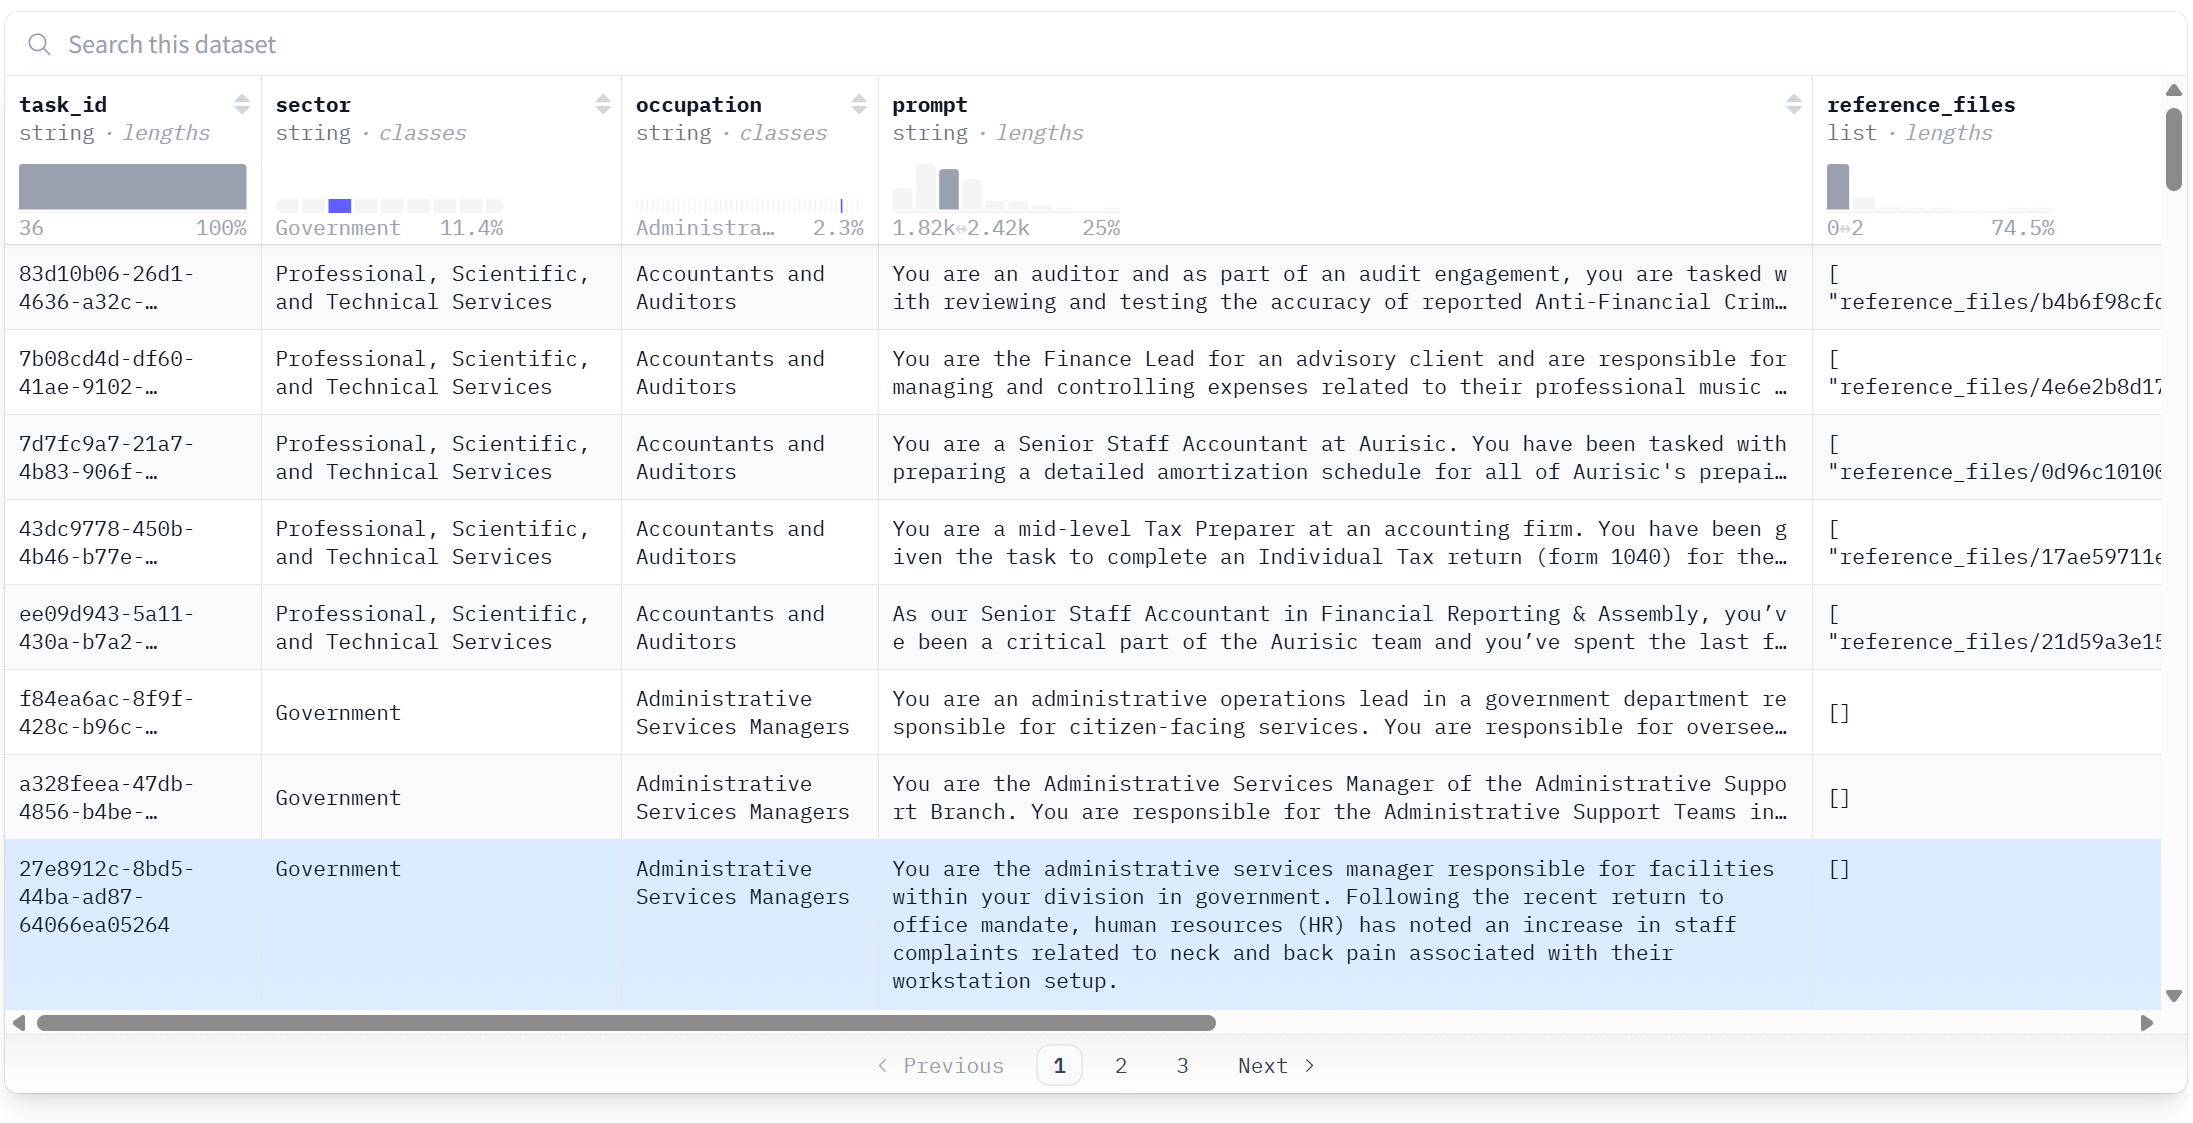The width and height of the screenshot is (2193, 1124).
Task: Expand the Aurisic amortization schedule prompt cell
Action: pyautogui.click(x=1340, y=458)
